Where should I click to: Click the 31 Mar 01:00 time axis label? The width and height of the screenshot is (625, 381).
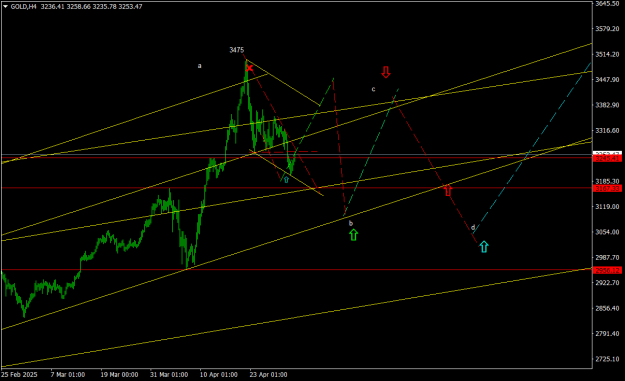[x=169, y=375]
